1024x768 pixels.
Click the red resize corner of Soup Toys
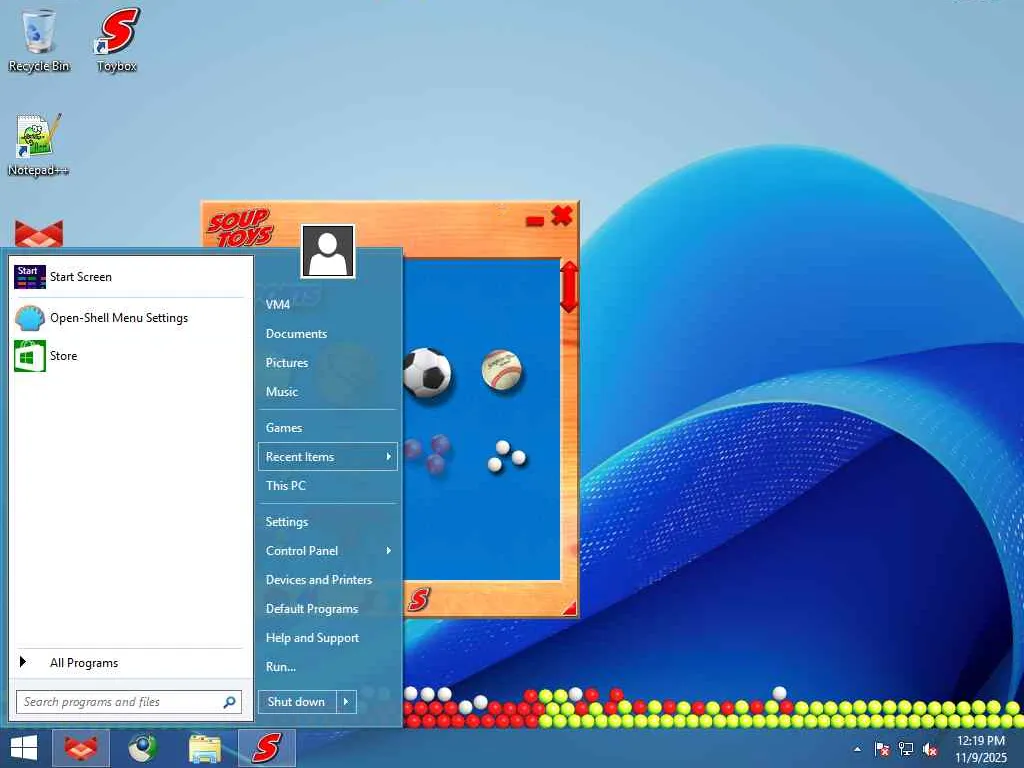[570, 609]
